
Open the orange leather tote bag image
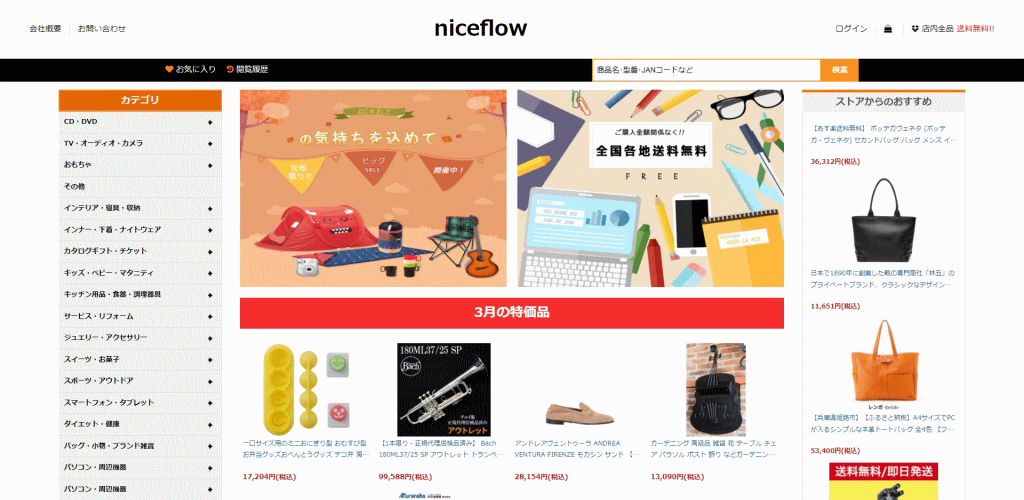tap(884, 362)
